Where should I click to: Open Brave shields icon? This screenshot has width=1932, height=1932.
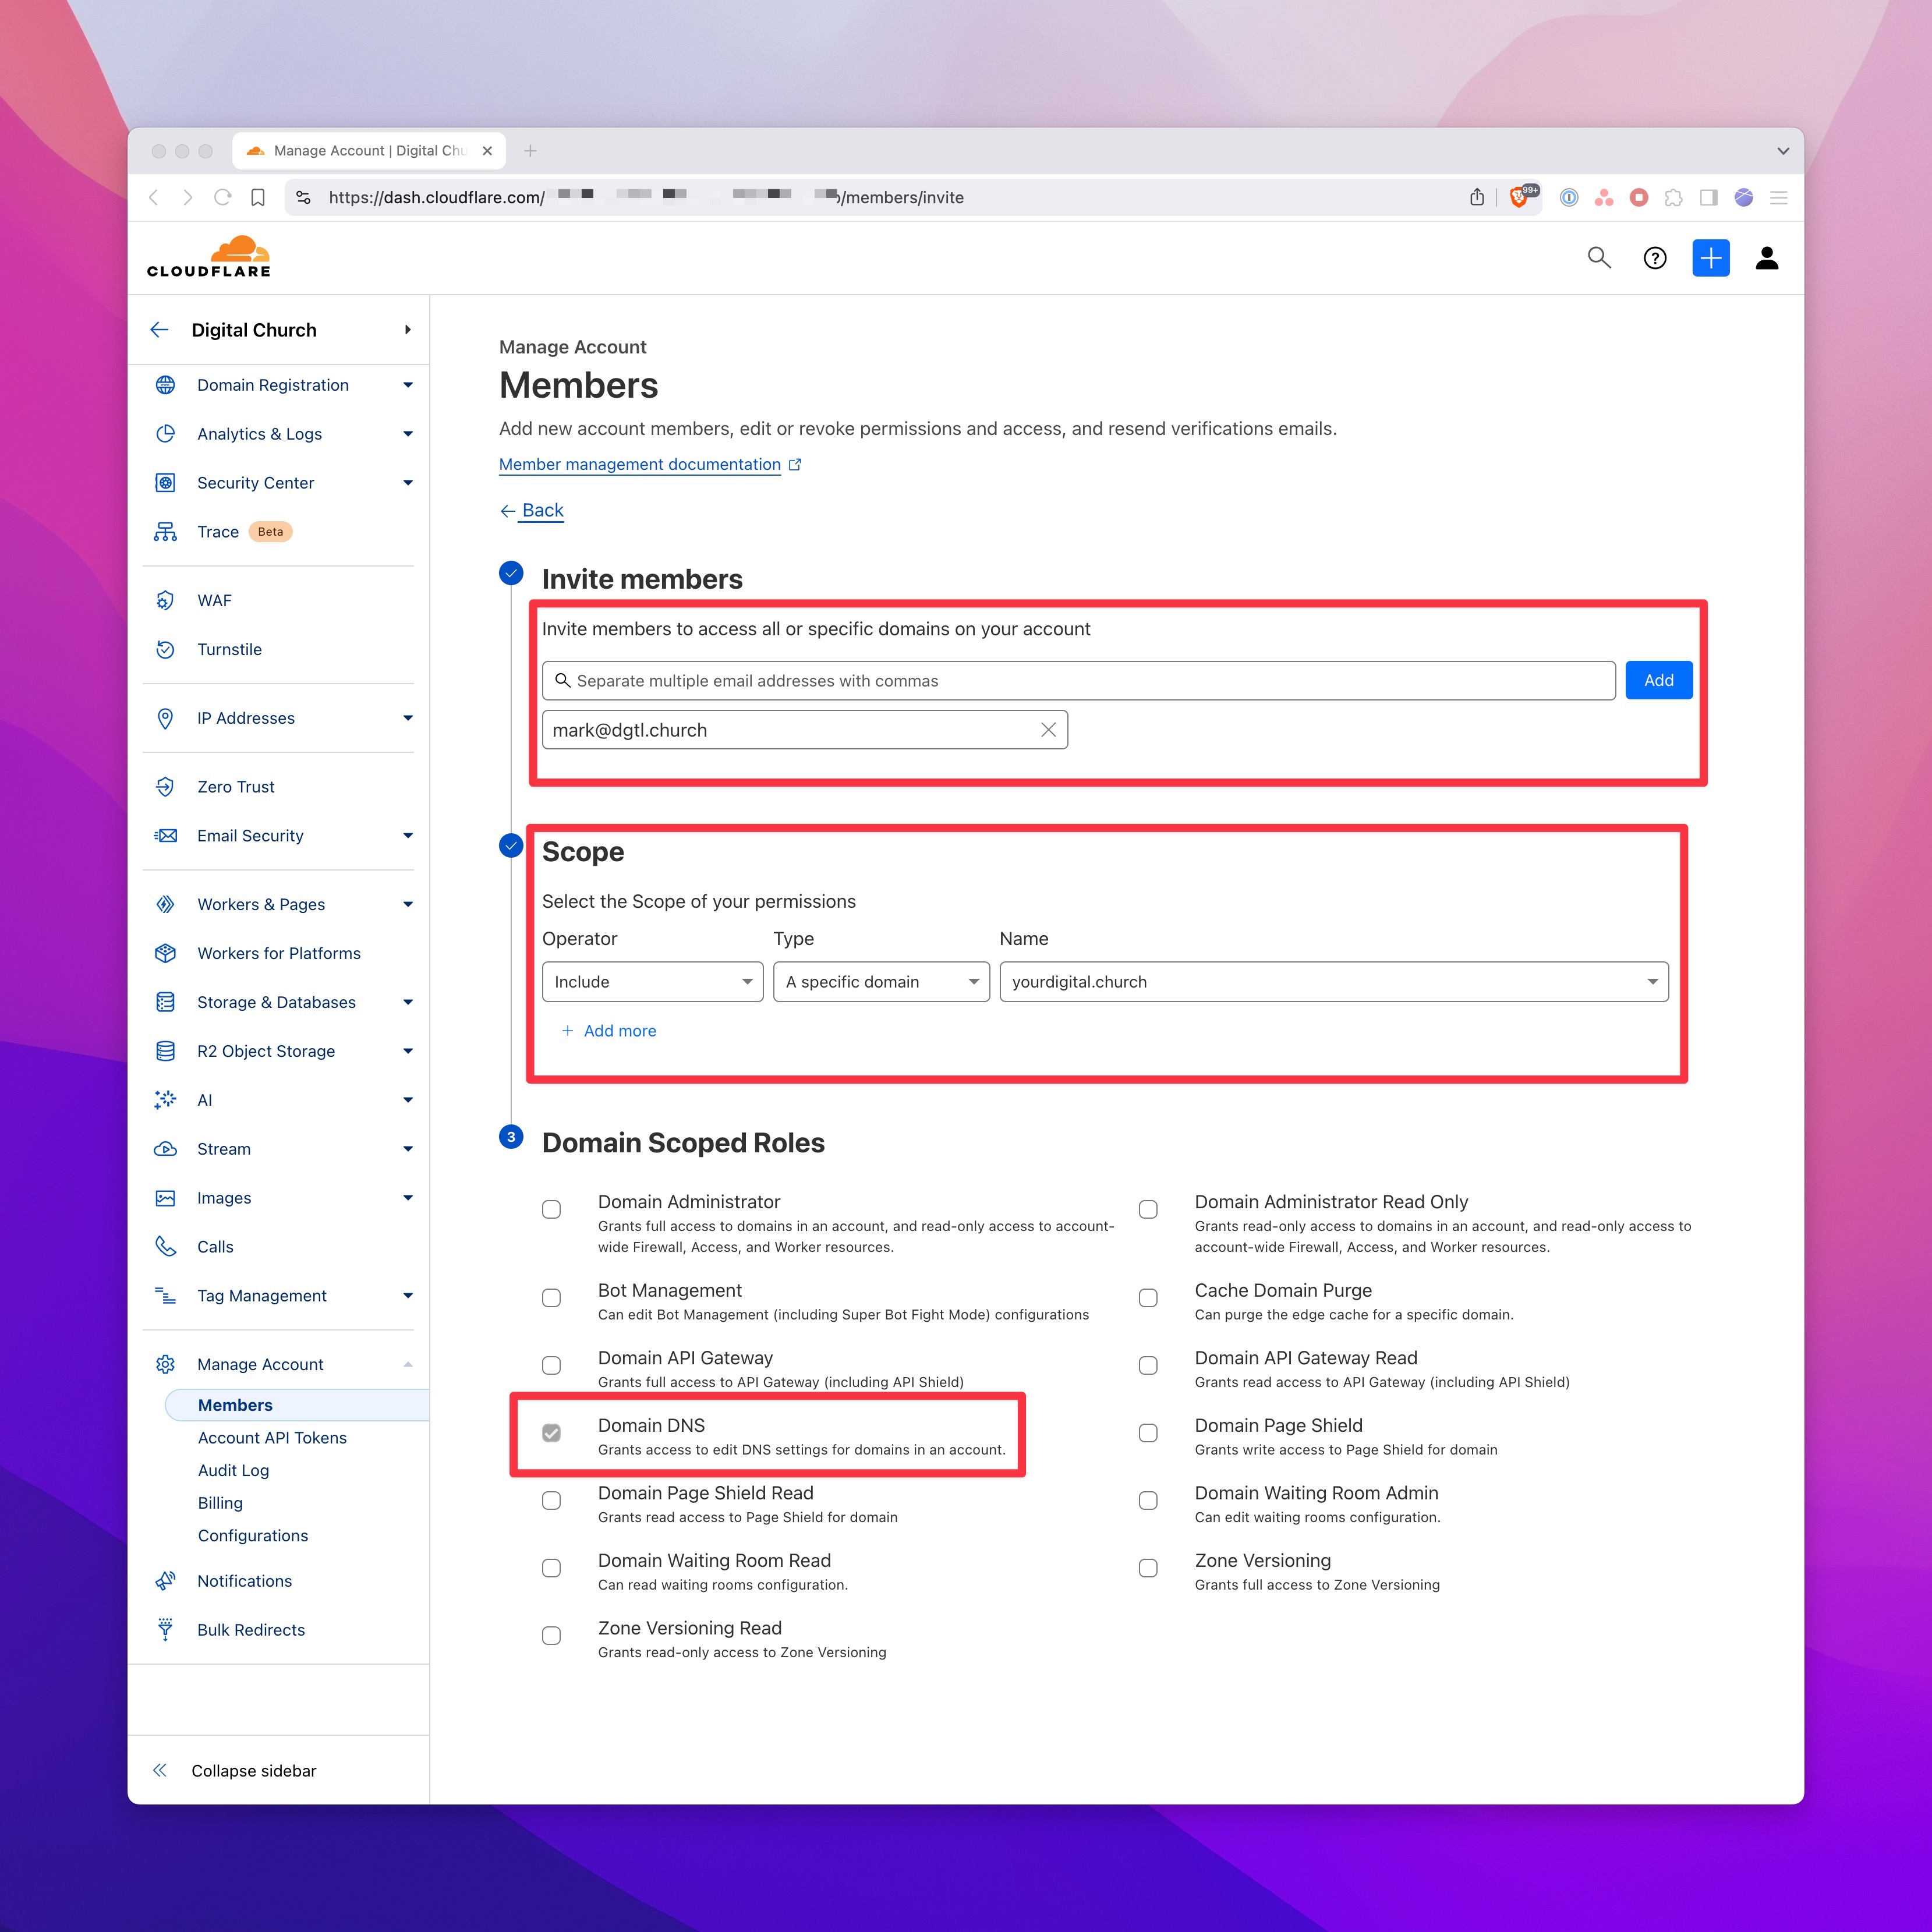(x=1520, y=197)
